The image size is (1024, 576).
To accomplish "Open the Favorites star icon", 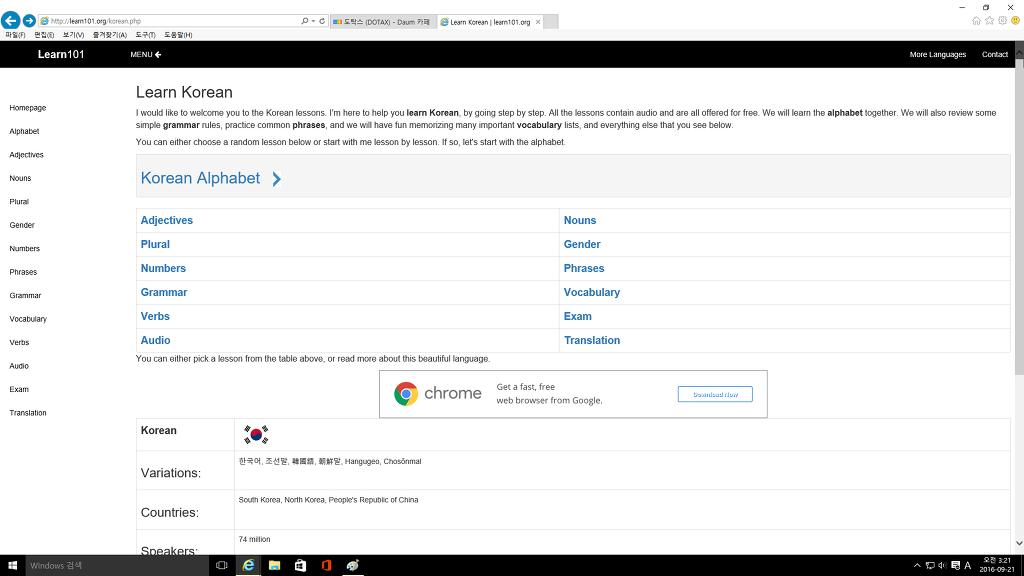I will 989,21.
